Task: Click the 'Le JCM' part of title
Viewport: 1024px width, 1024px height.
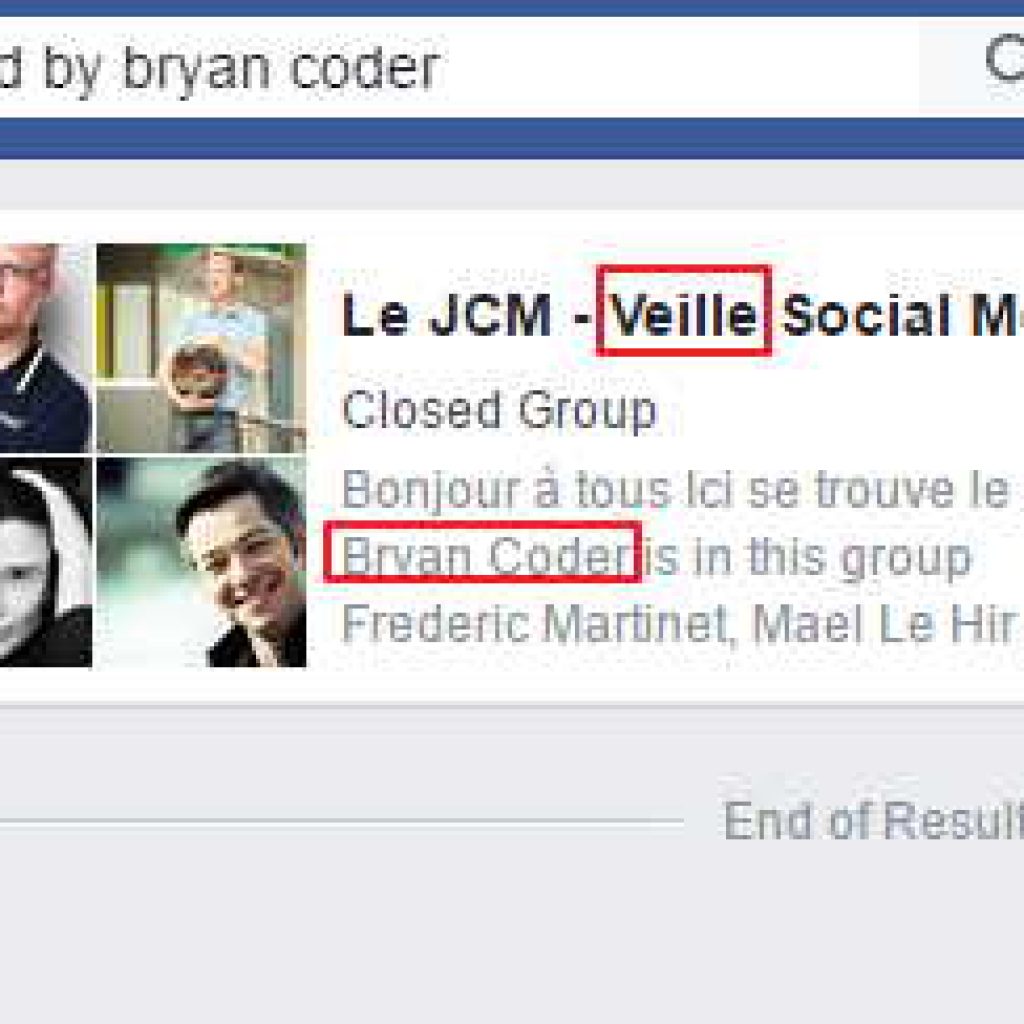Action: (x=447, y=315)
